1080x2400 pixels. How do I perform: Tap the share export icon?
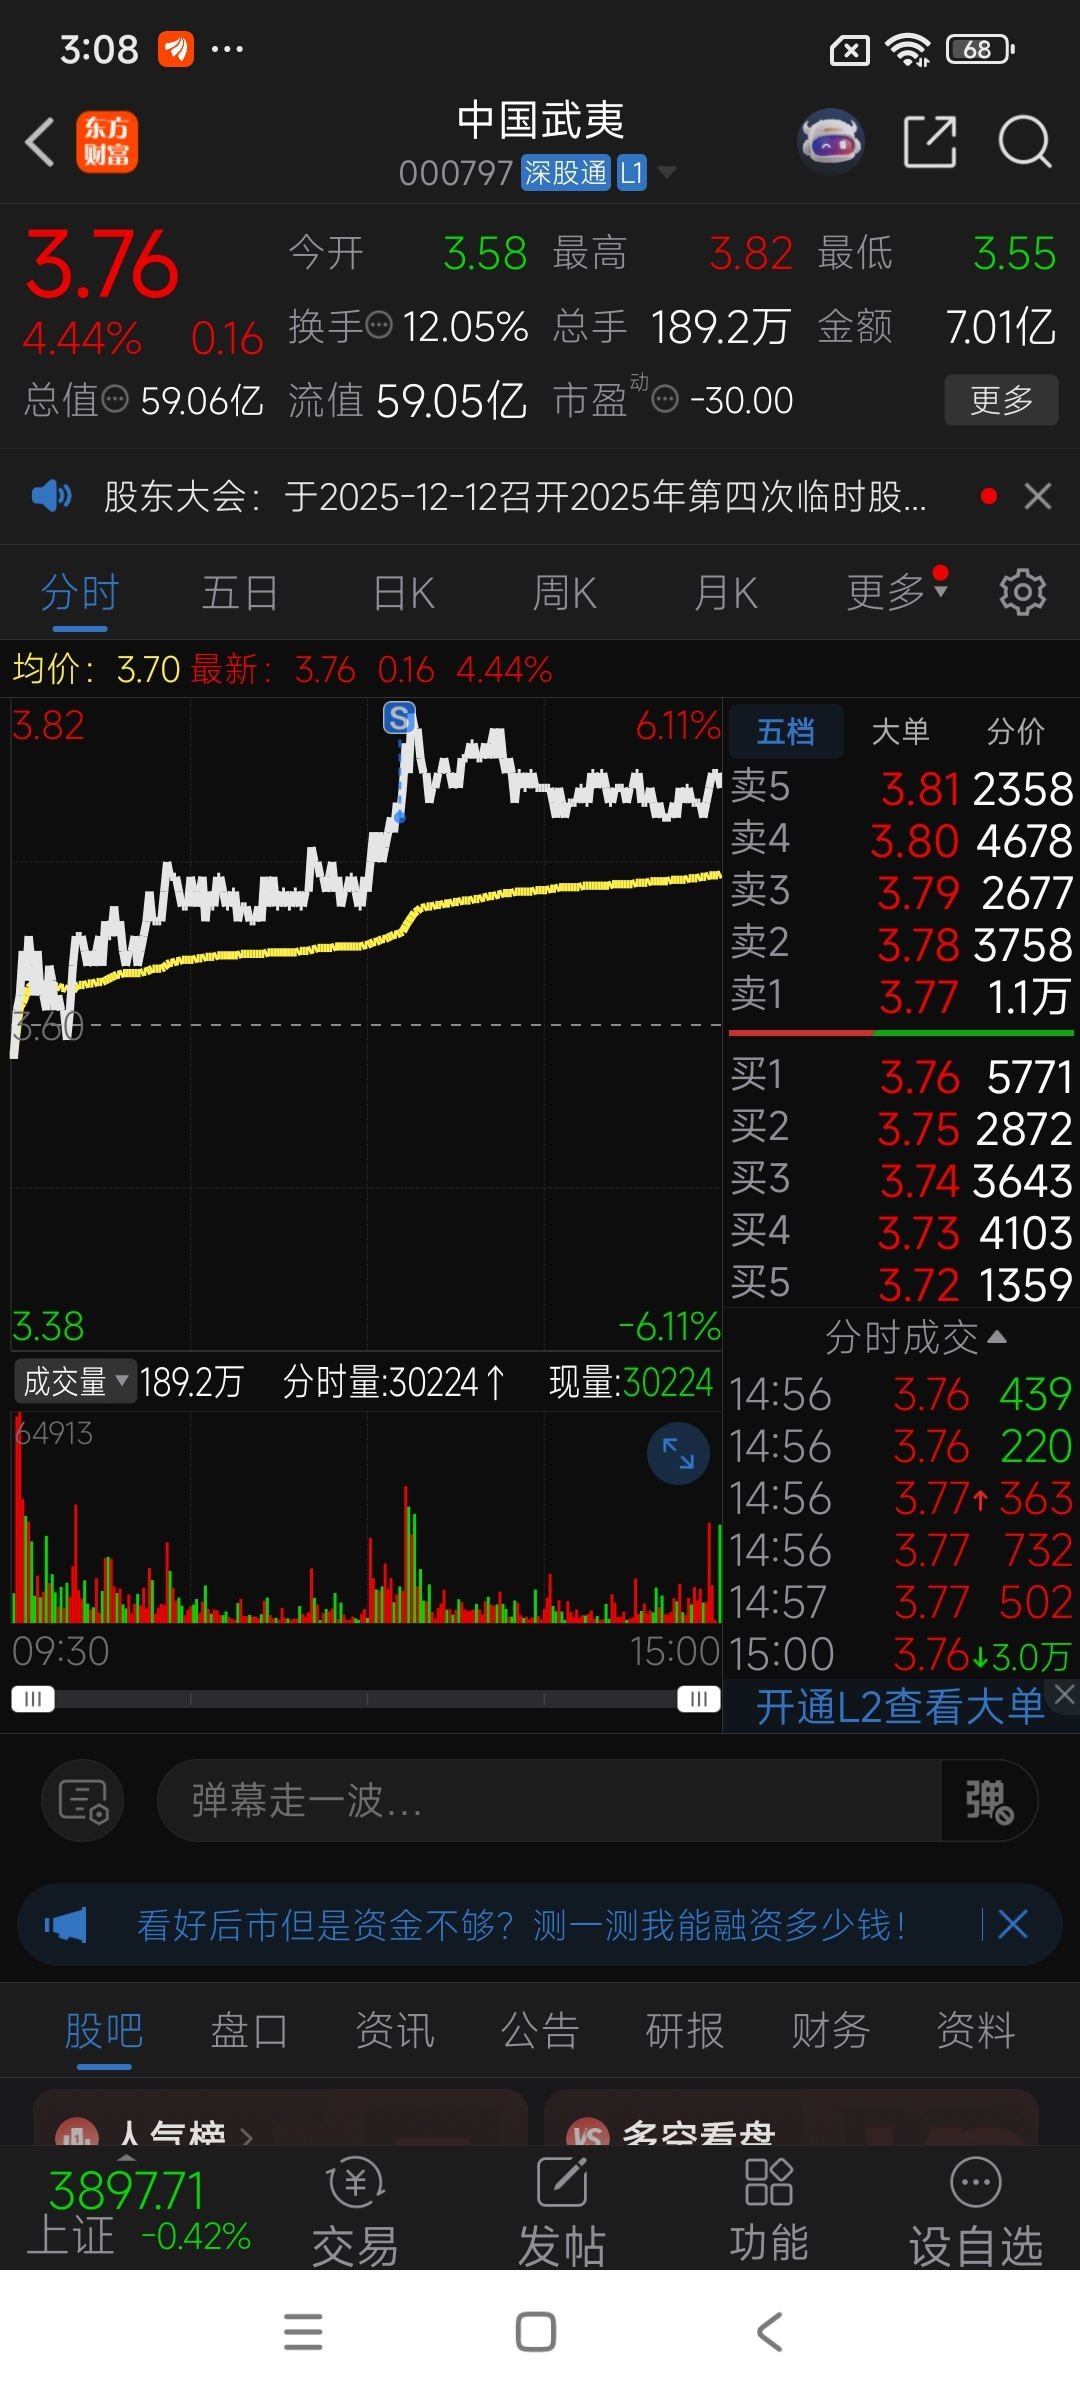(x=930, y=142)
